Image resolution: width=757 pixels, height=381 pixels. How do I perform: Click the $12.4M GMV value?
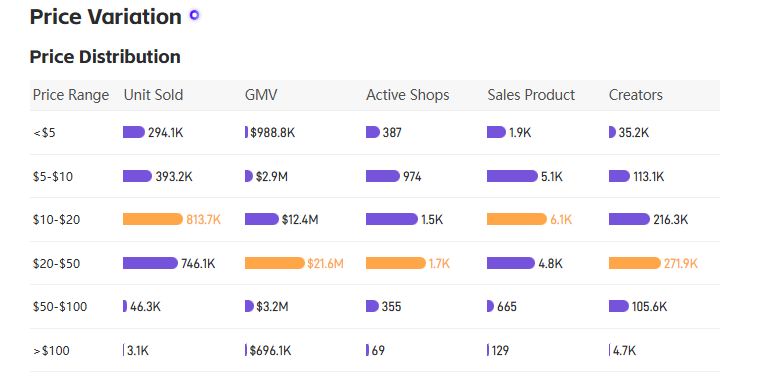[x=300, y=220]
